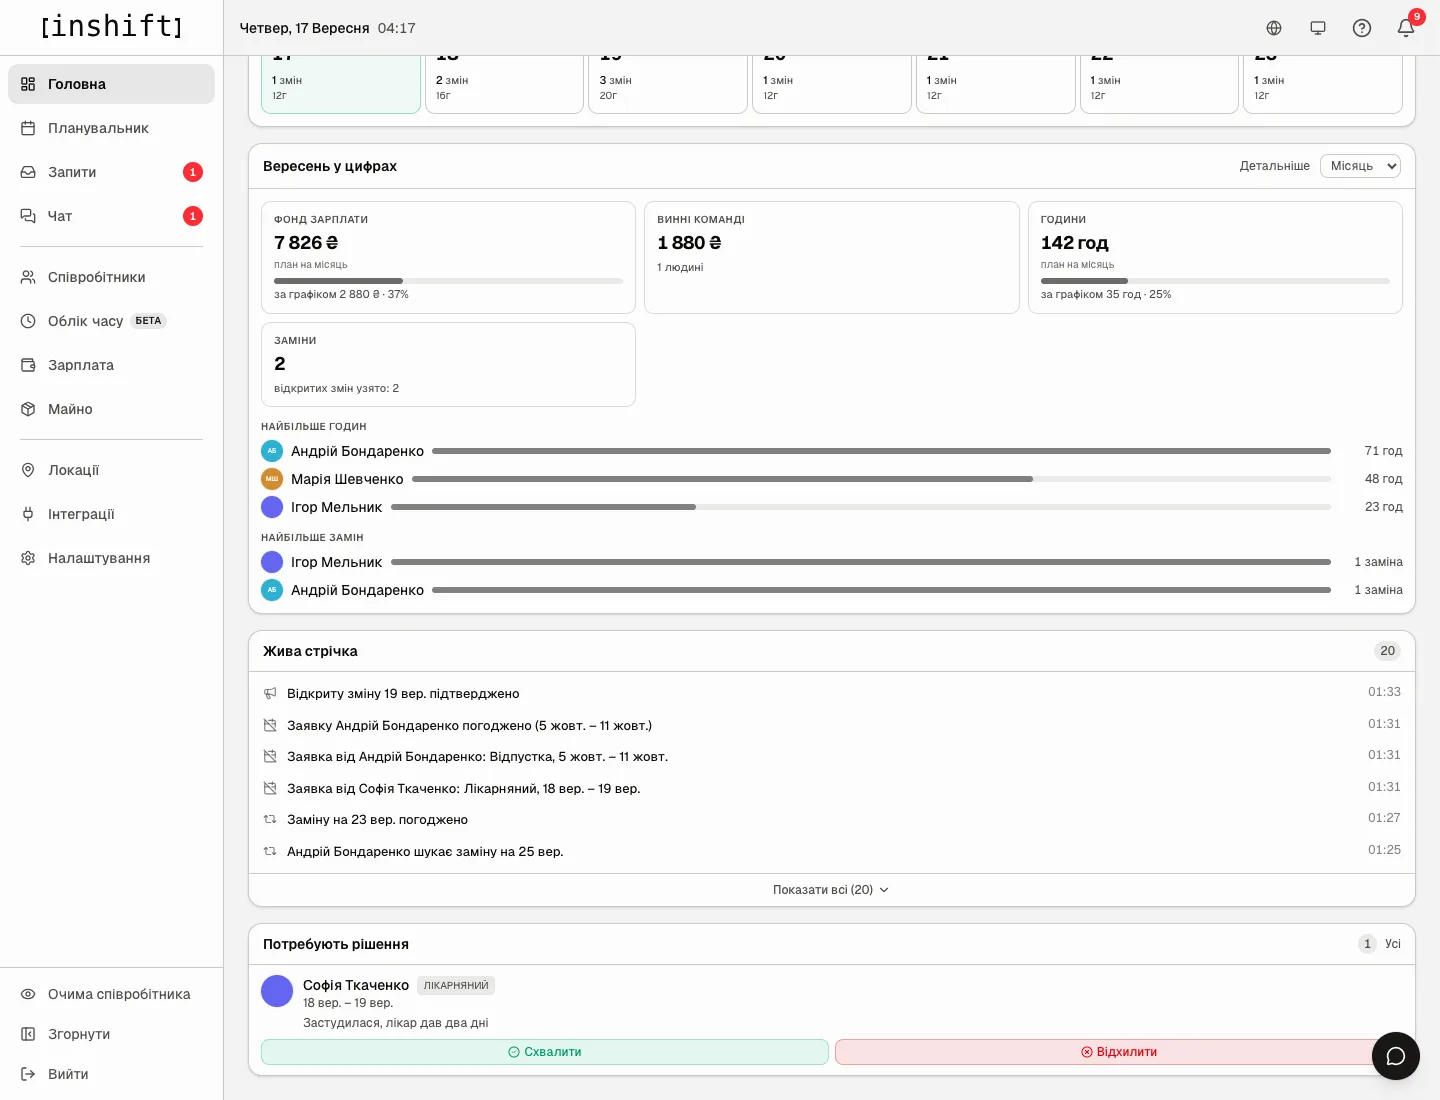Click Усі link in Потребують рішення
Viewport: 1440px width, 1100px height.
[1393, 944]
